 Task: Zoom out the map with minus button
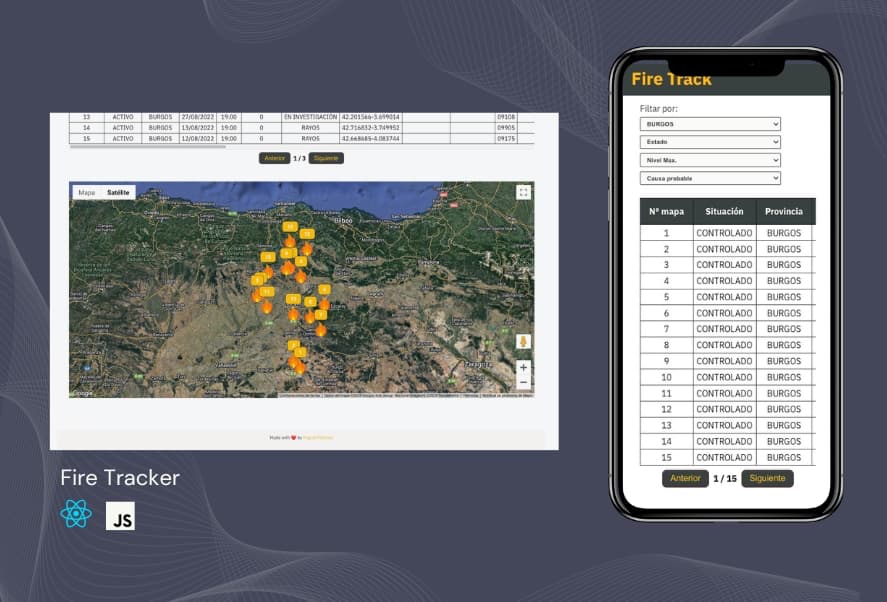pos(523,382)
